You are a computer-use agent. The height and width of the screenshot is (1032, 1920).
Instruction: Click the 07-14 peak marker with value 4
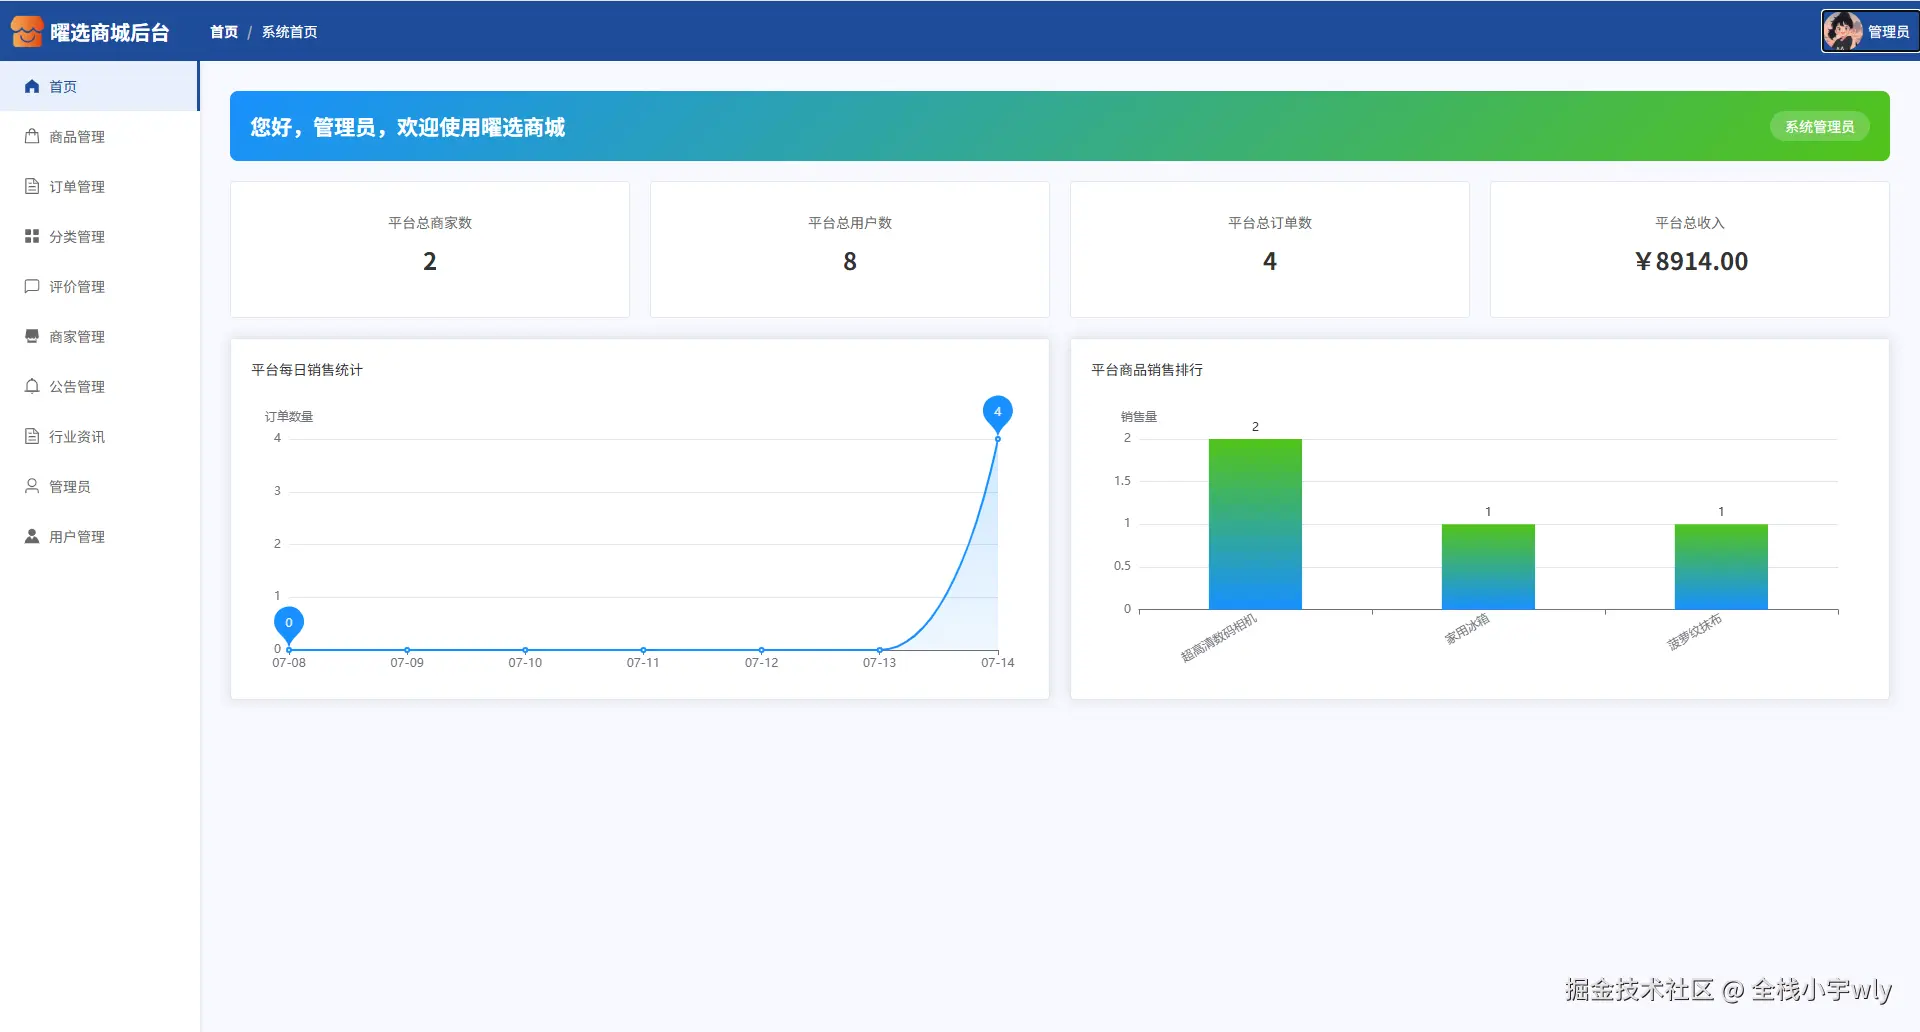tap(997, 413)
